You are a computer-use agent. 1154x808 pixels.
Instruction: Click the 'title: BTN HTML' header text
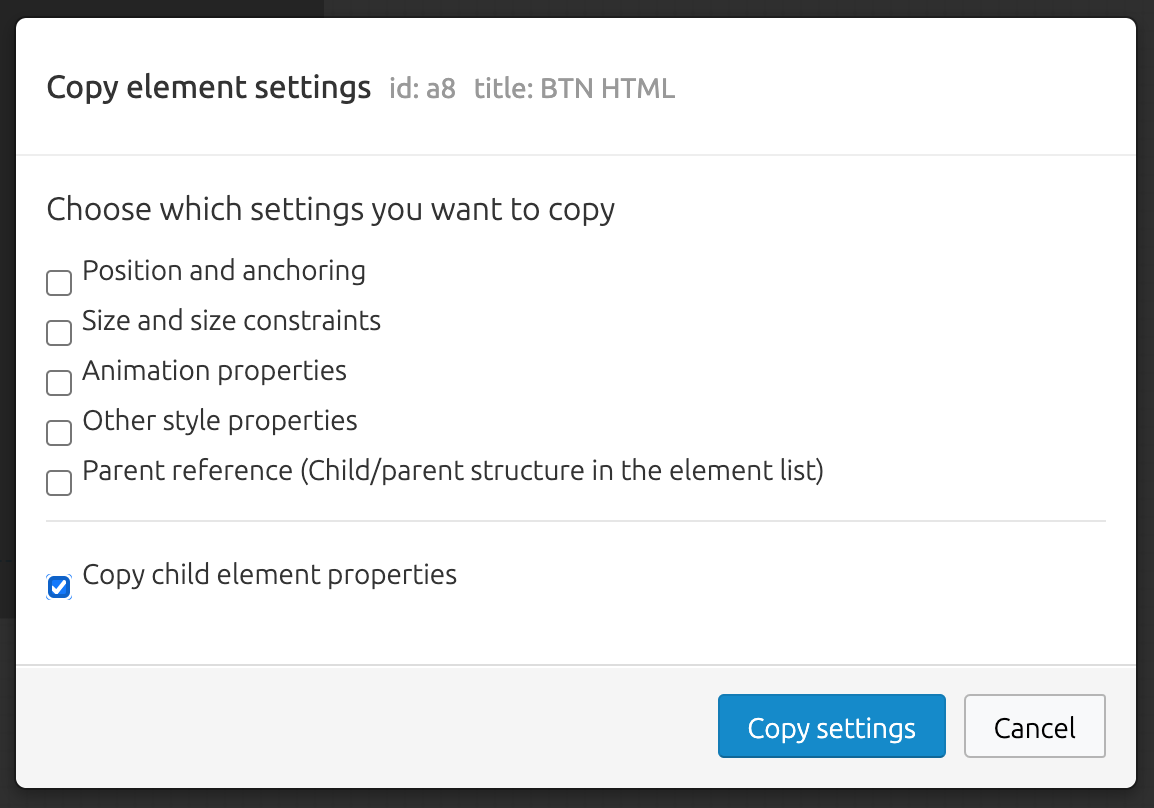pyautogui.click(x=574, y=89)
